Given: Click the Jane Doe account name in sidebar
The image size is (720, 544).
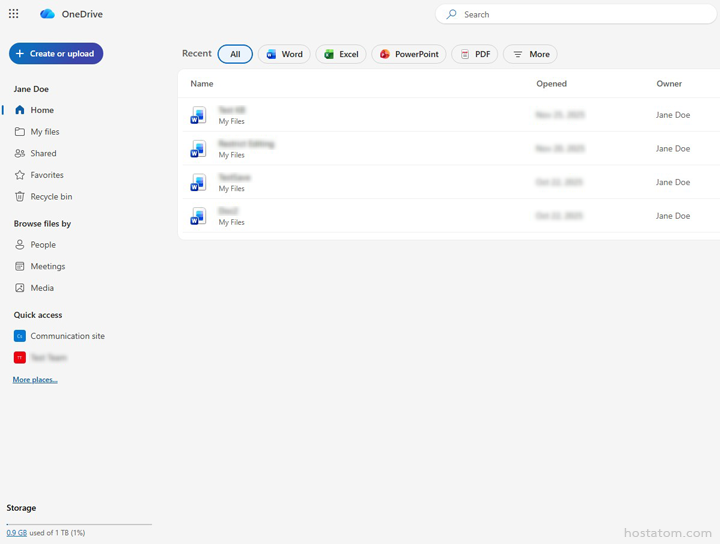Looking at the screenshot, I should click(31, 89).
